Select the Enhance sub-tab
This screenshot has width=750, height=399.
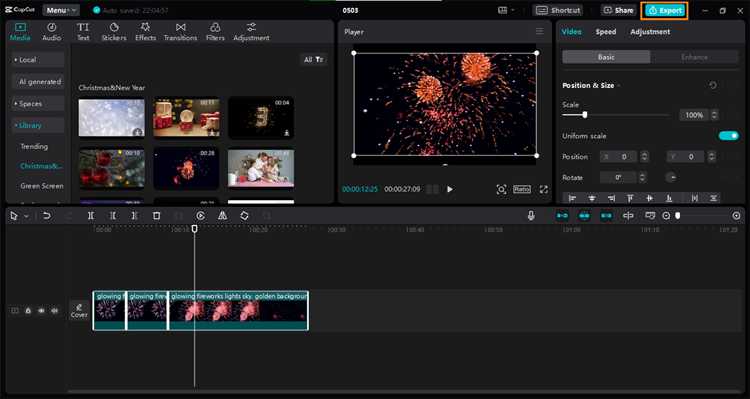pos(694,57)
